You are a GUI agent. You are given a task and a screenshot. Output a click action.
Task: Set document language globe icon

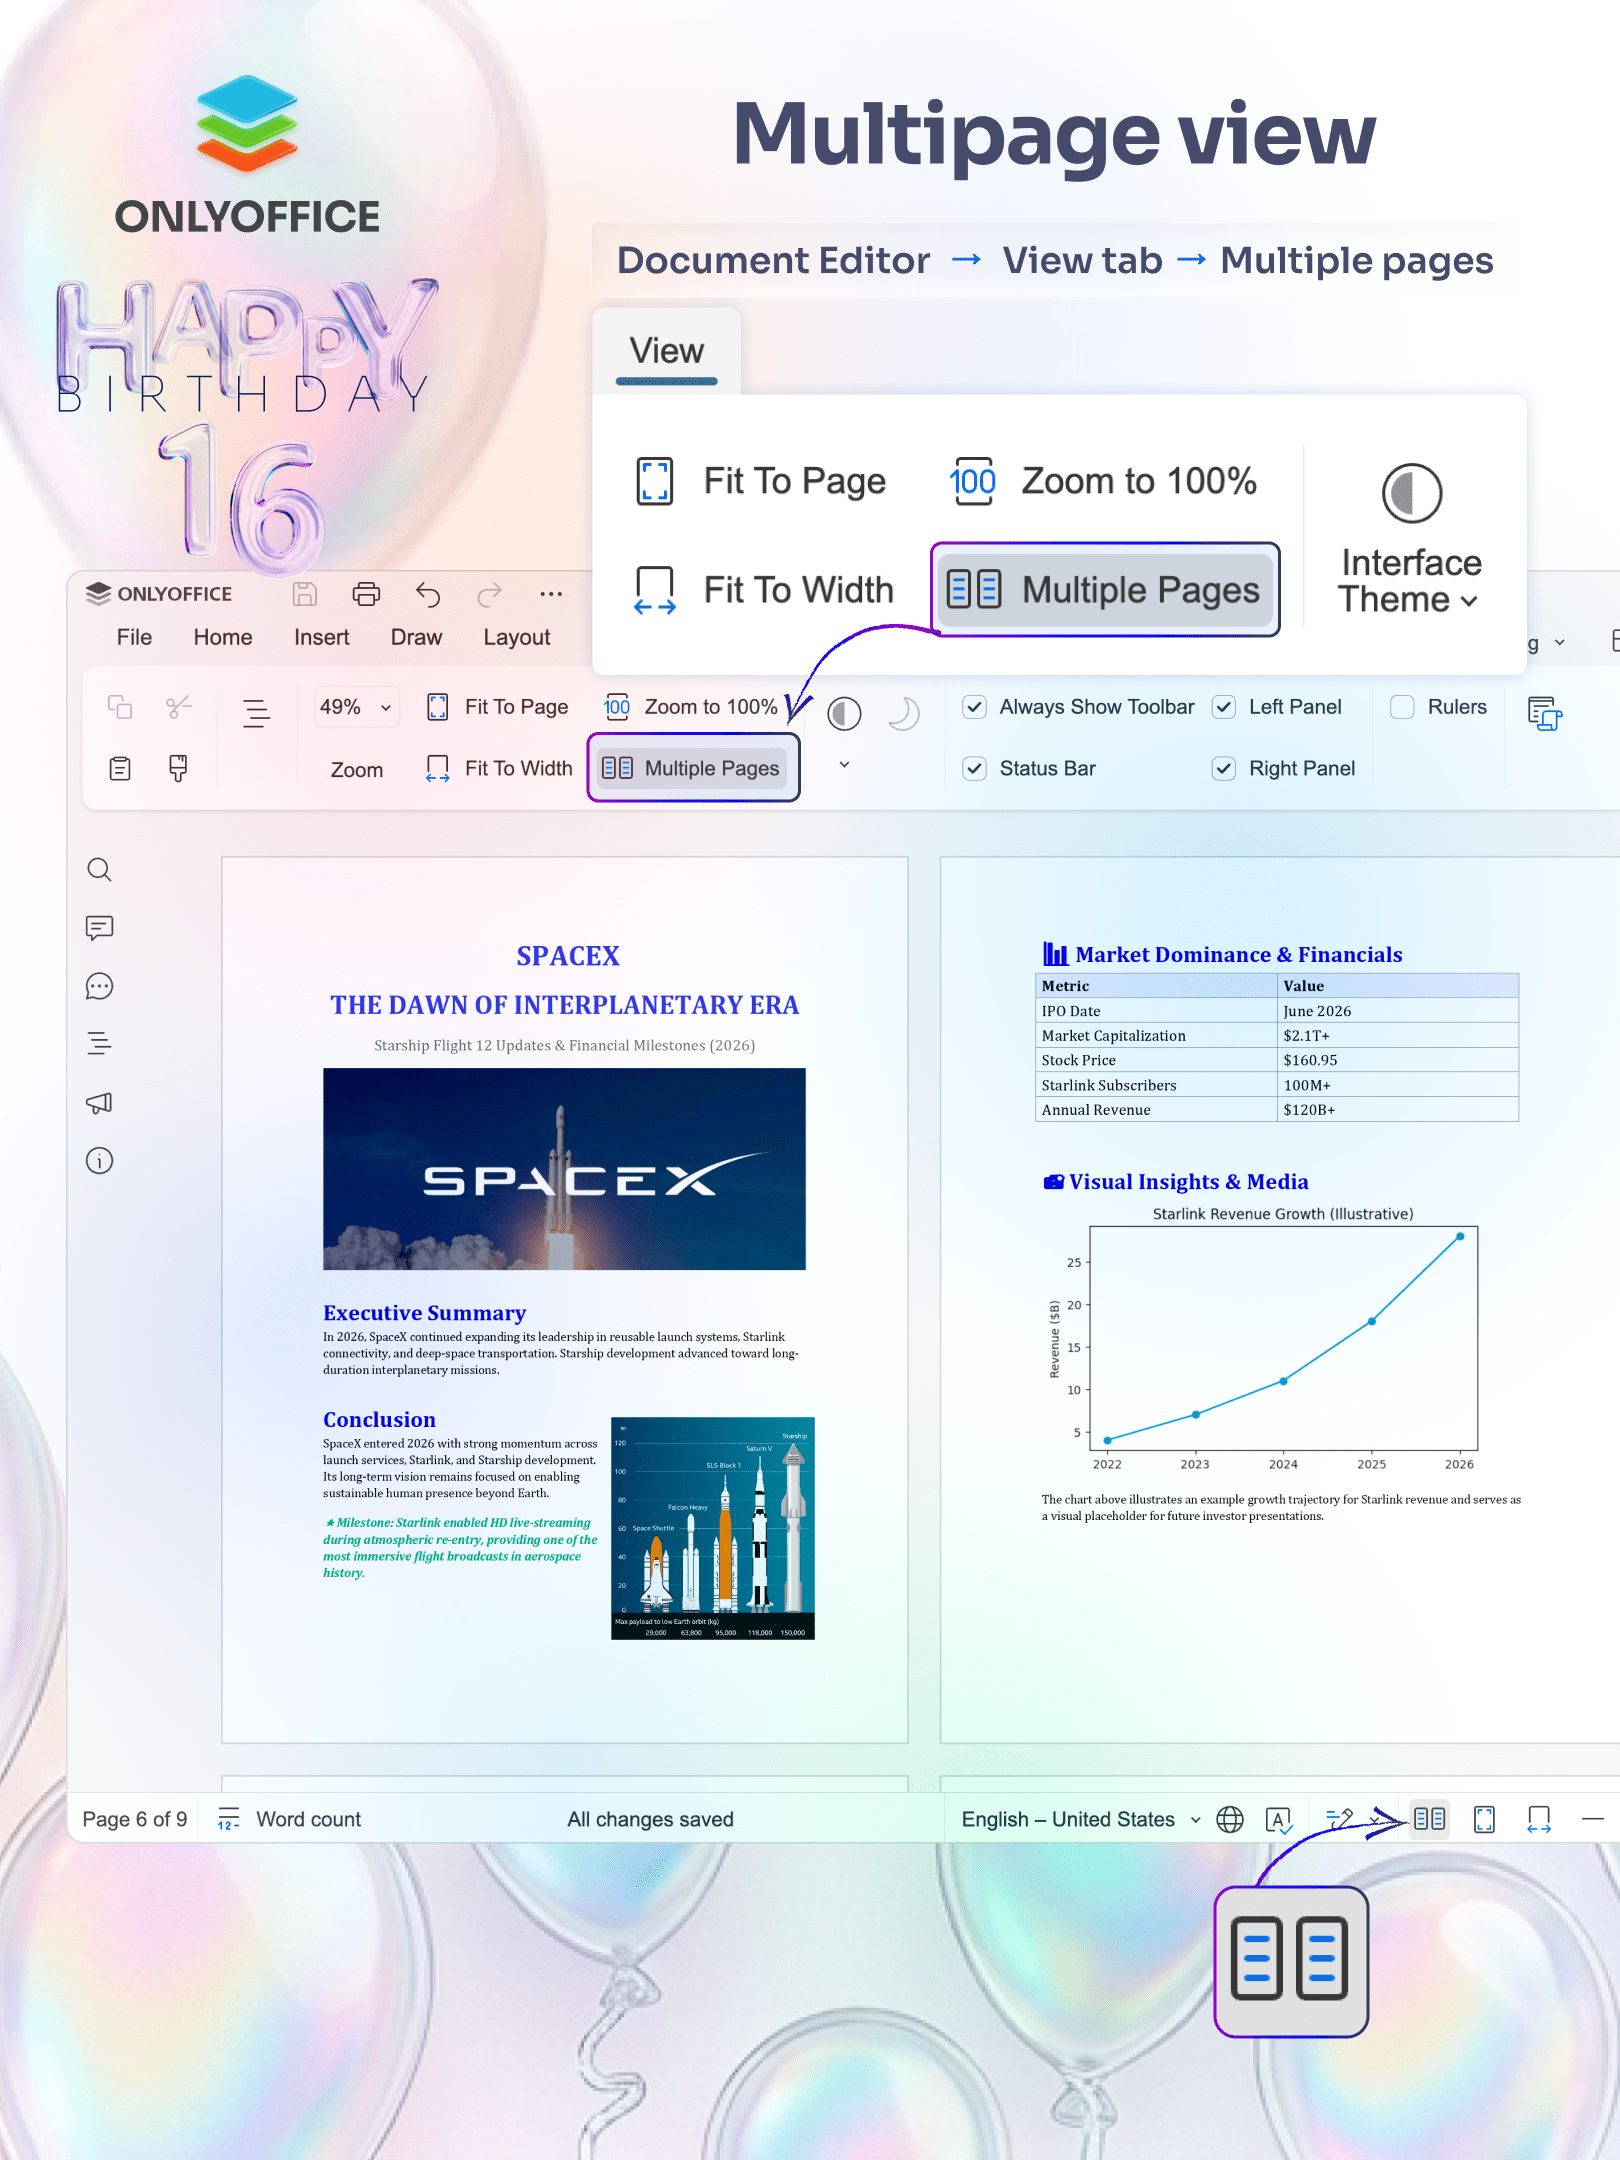pos(1230,1819)
